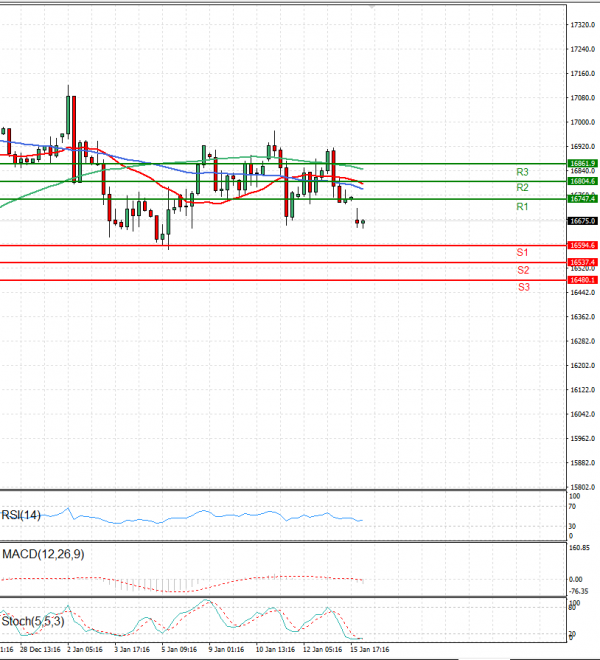Click the 16202.0 price axis value
The image size is (600, 660).
583,366
